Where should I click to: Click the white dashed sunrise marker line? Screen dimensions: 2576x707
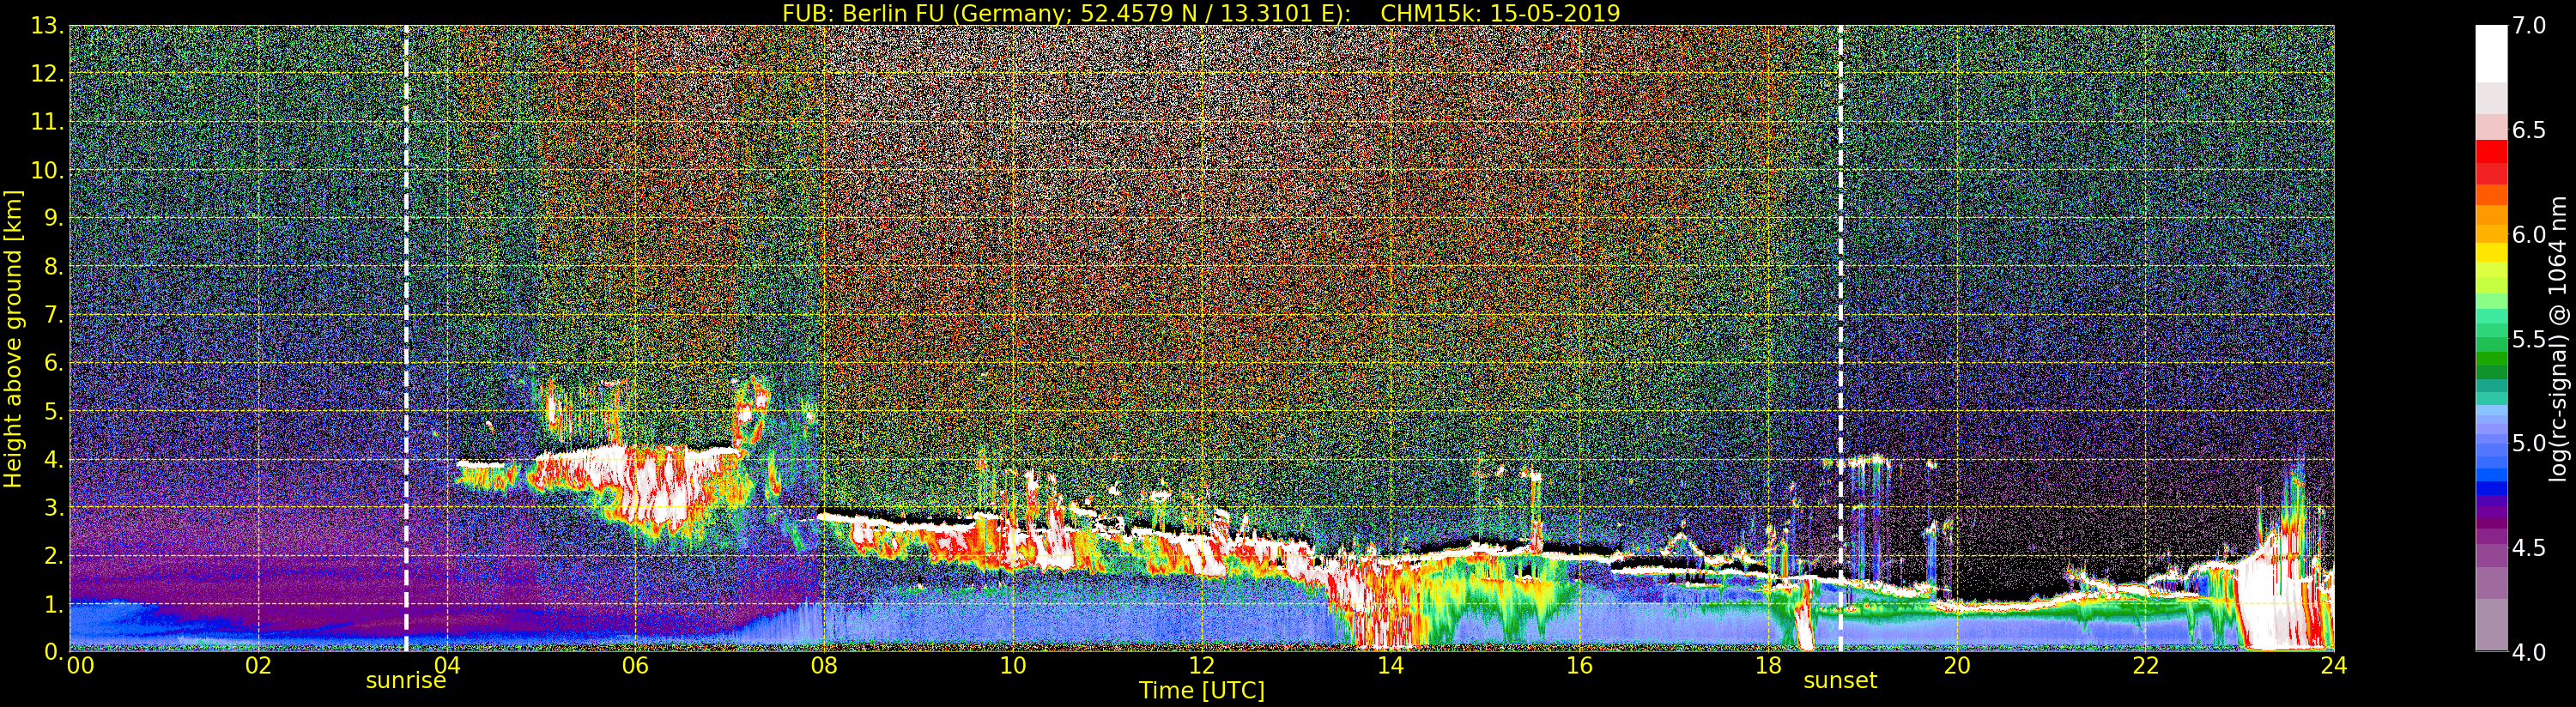tap(406, 338)
